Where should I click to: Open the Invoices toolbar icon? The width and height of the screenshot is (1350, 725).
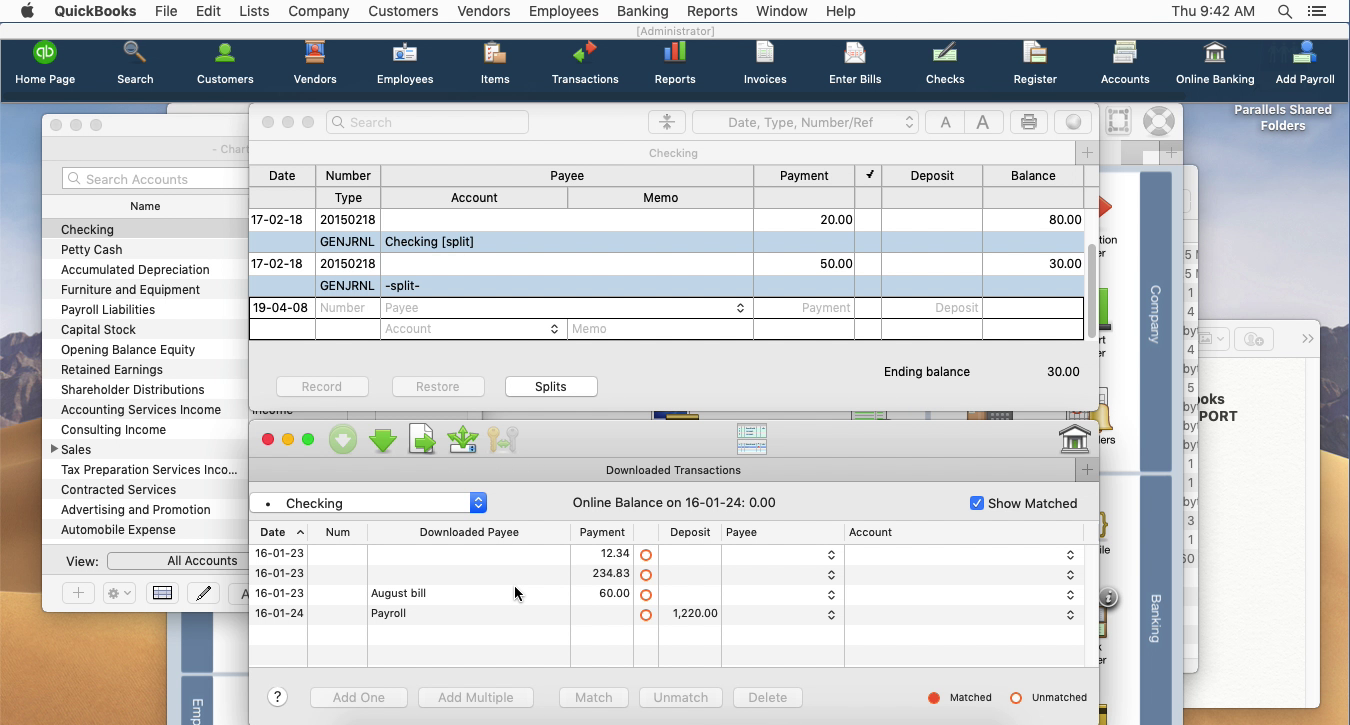click(765, 63)
